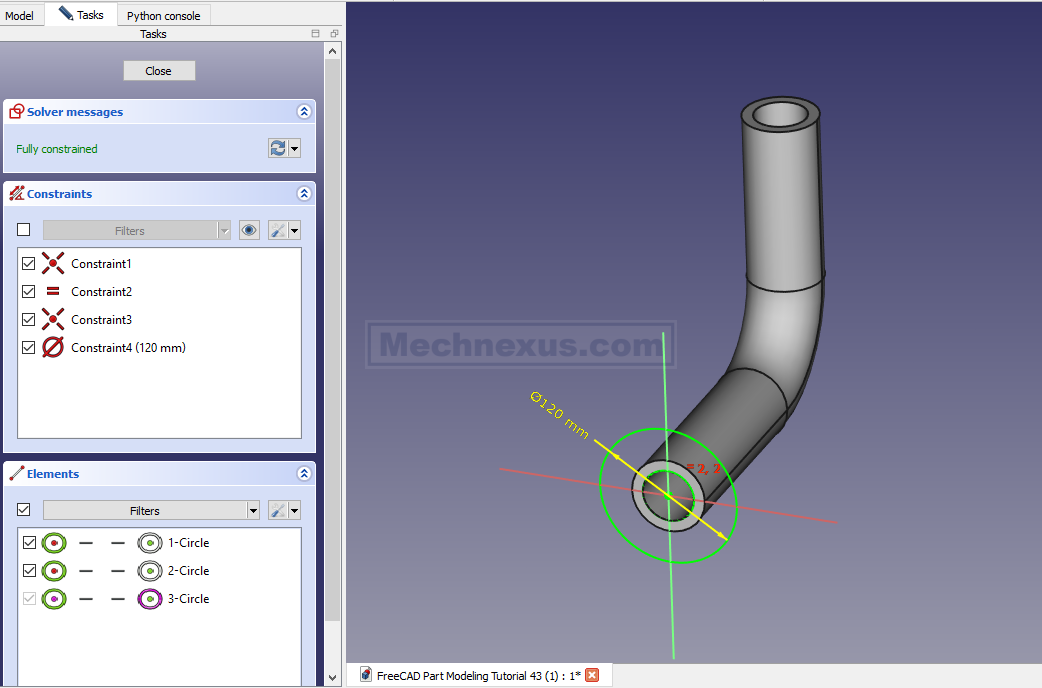Uncheck the 1-Circle element checkbox
The image size is (1042, 688).
pyautogui.click(x=29, y=542)
